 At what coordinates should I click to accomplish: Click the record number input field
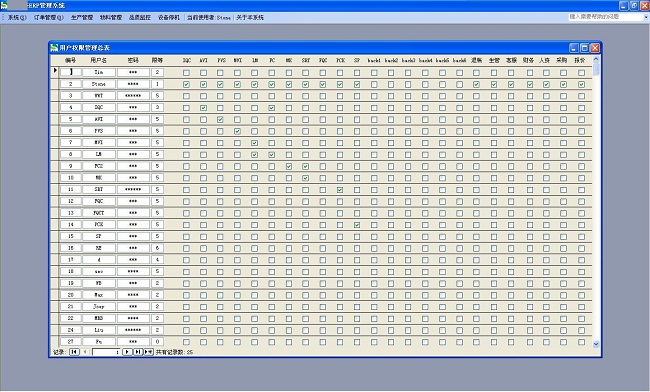[106, 352]
